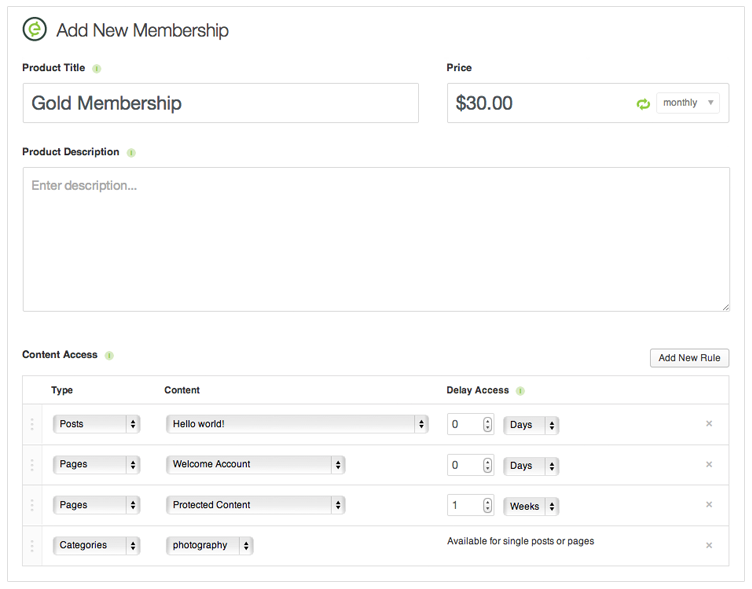
Task: Click the green recurring billing icon
Action: click(x=643, y=103)
